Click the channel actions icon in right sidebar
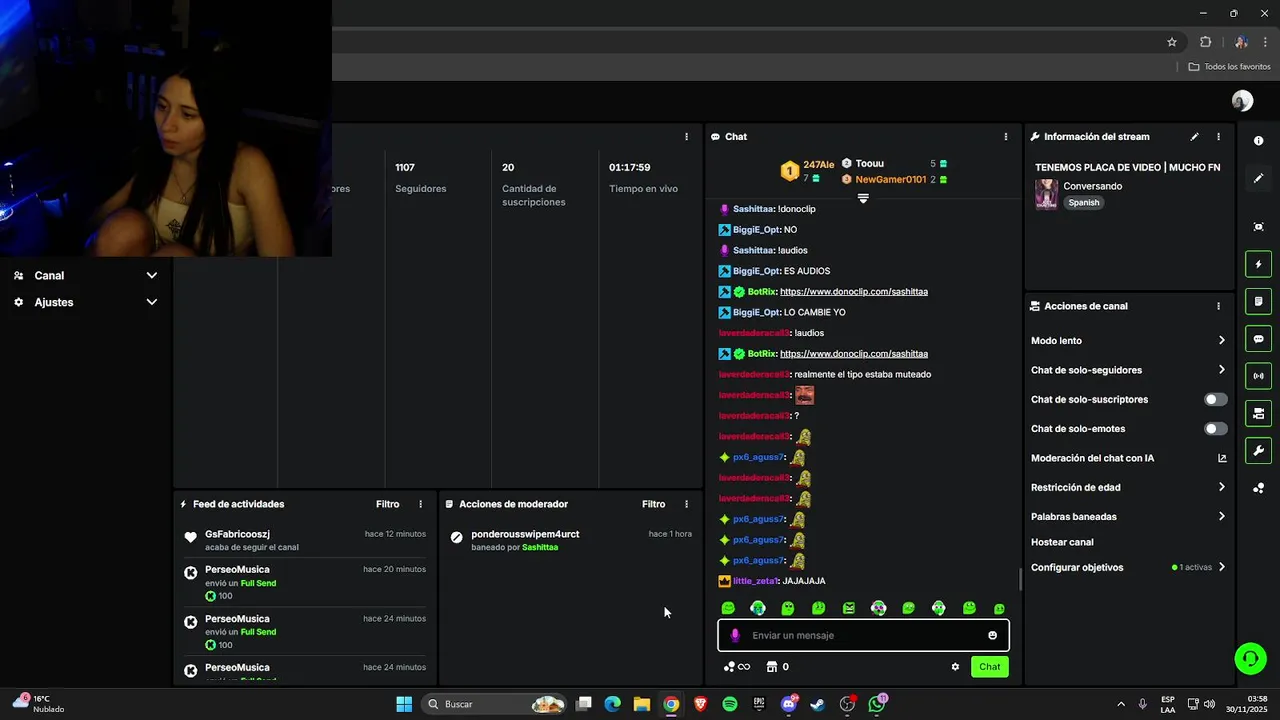Image resolution: width=1280 pixels, height=720 pixels. point(1258,413)
